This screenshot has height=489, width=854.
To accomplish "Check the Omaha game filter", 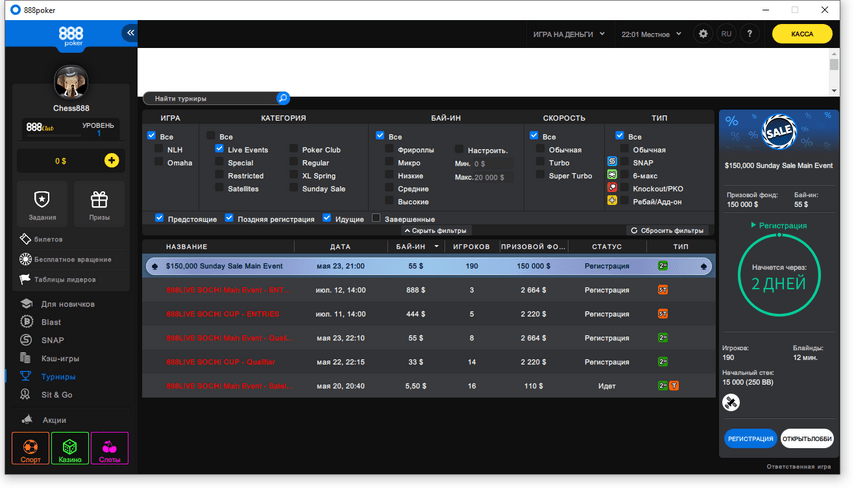I will click(158, 162).
